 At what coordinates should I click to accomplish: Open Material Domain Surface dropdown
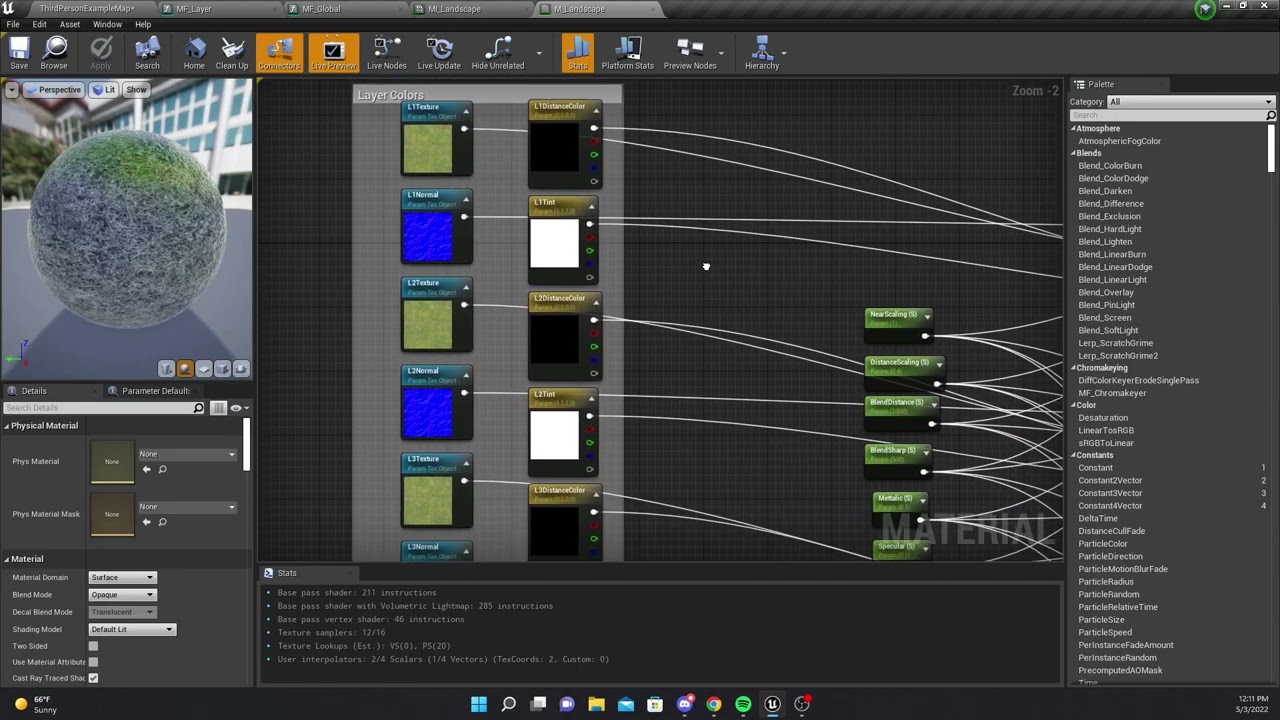pos(122,578)
